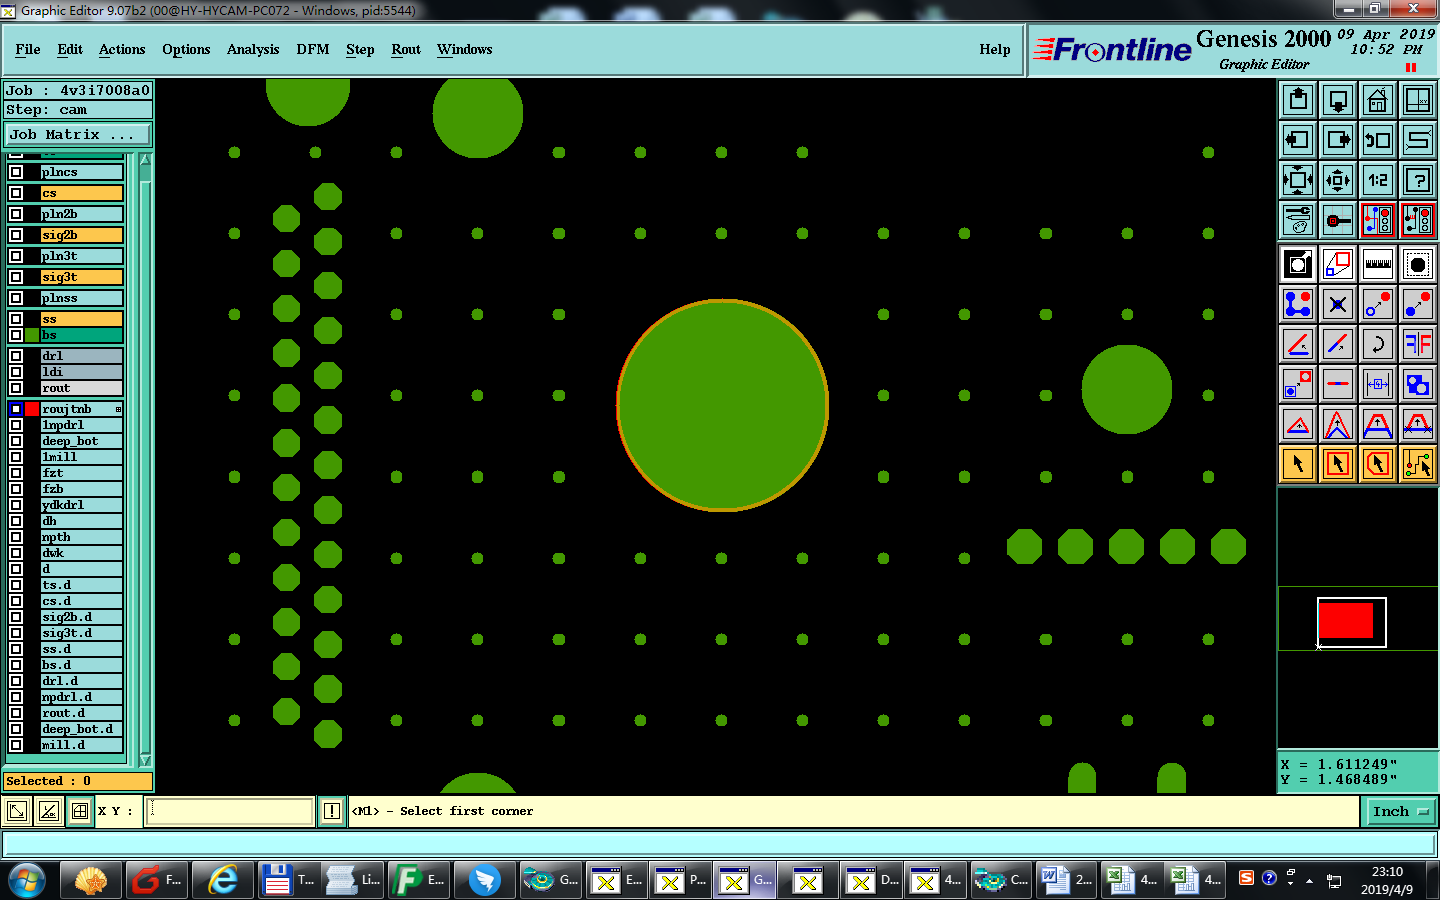Select the polygon area selection tool
This screenshot has height=900, width=1440.
(1378, 464)
